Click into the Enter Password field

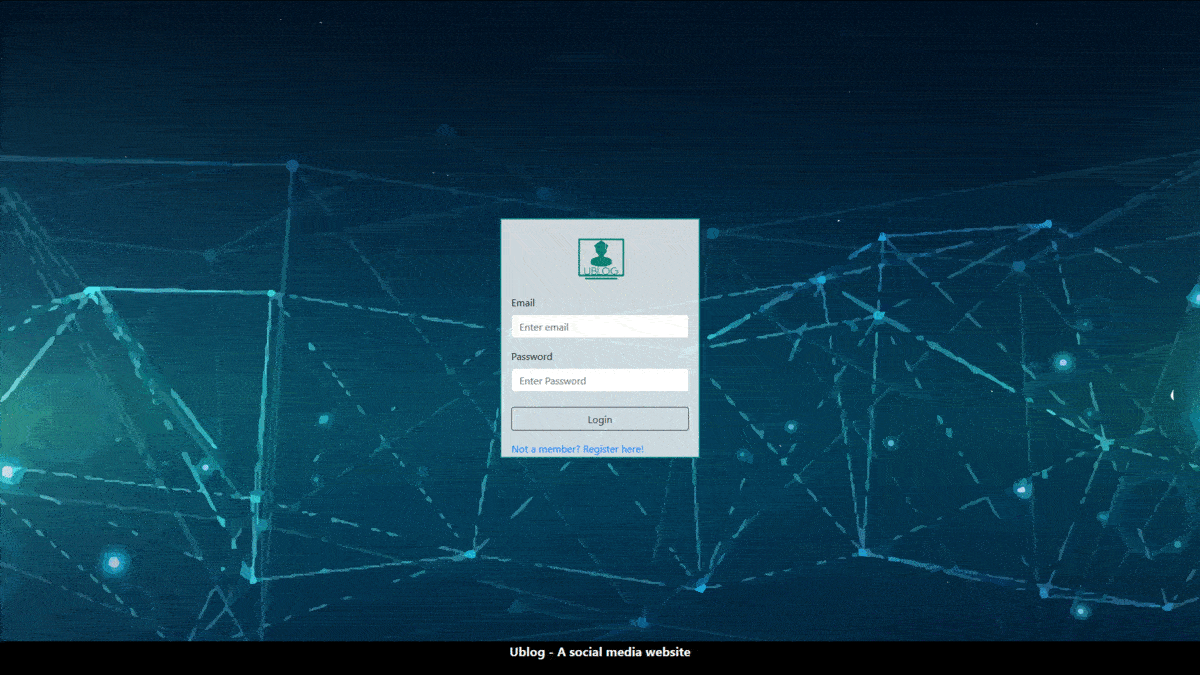(599, 381)
